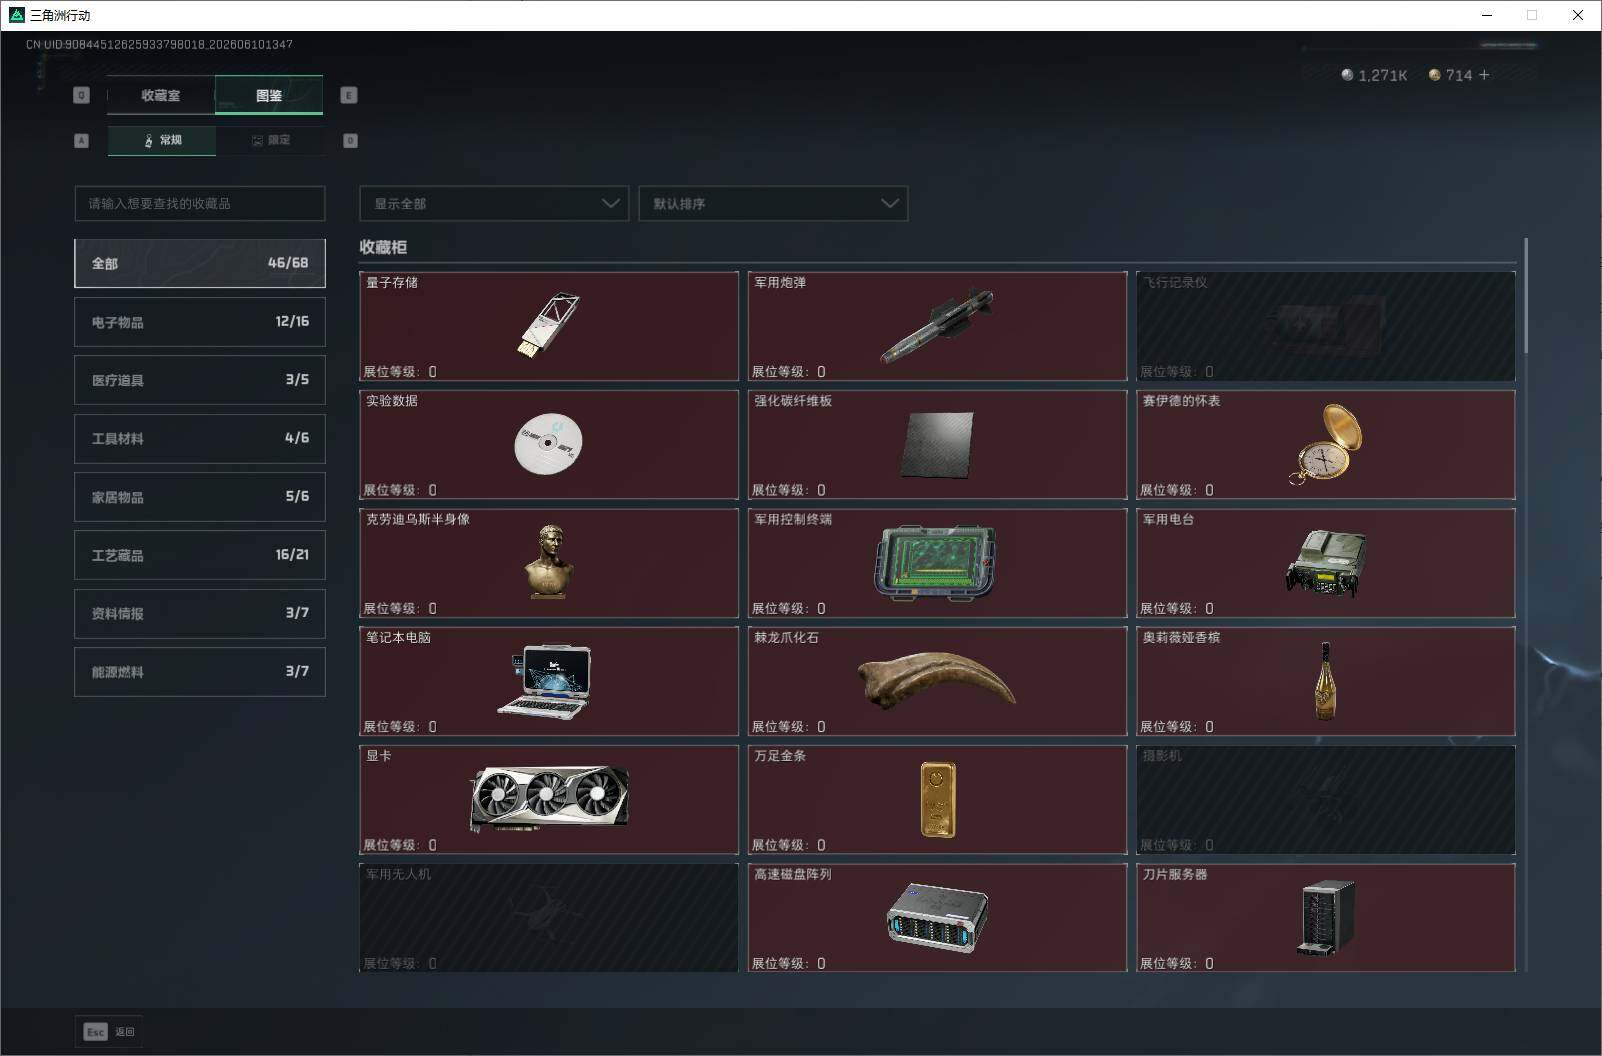Viewport: 1602px width, 1056px height.
Task: Open the 量子存储 item card
Action: coord(549,326)
